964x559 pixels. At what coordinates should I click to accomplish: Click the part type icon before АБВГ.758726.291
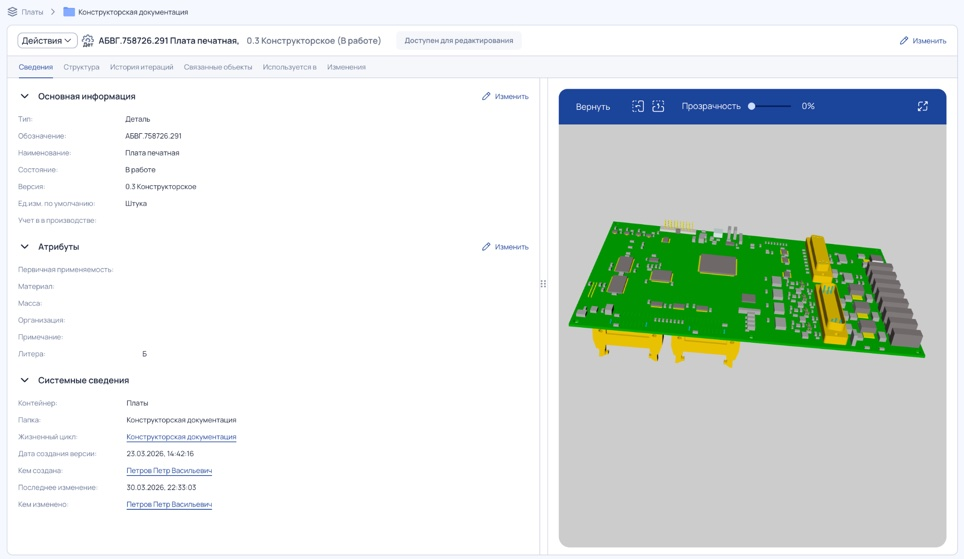pos(88,41)
